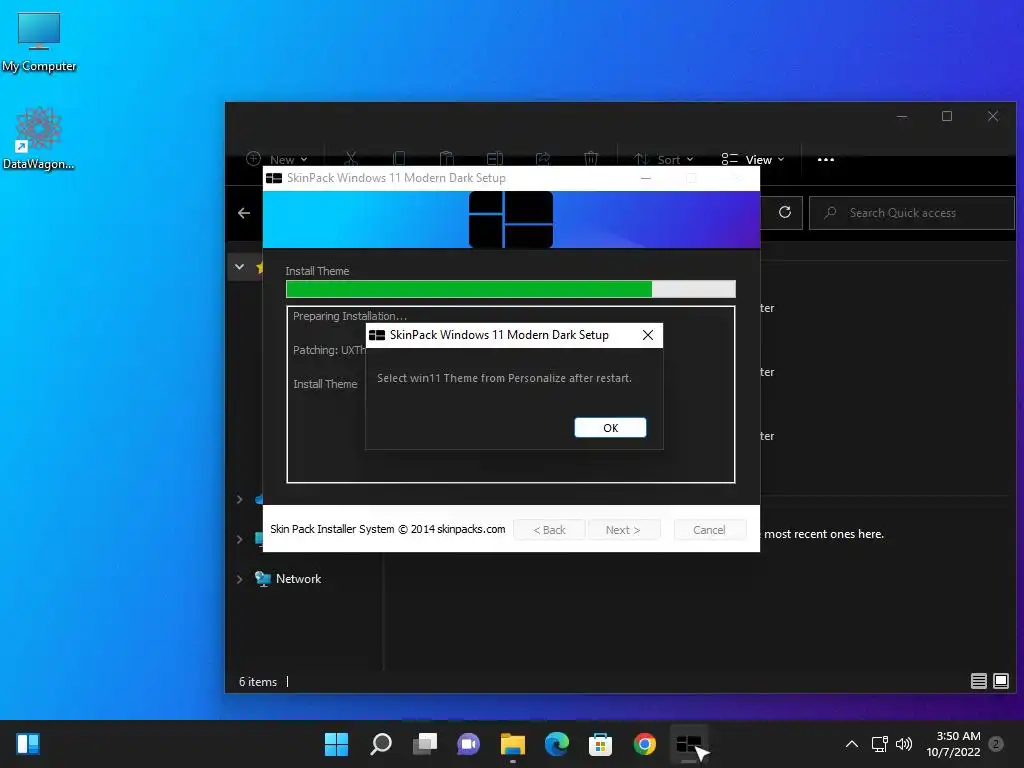Expand the Network tree node chevron

240,579
